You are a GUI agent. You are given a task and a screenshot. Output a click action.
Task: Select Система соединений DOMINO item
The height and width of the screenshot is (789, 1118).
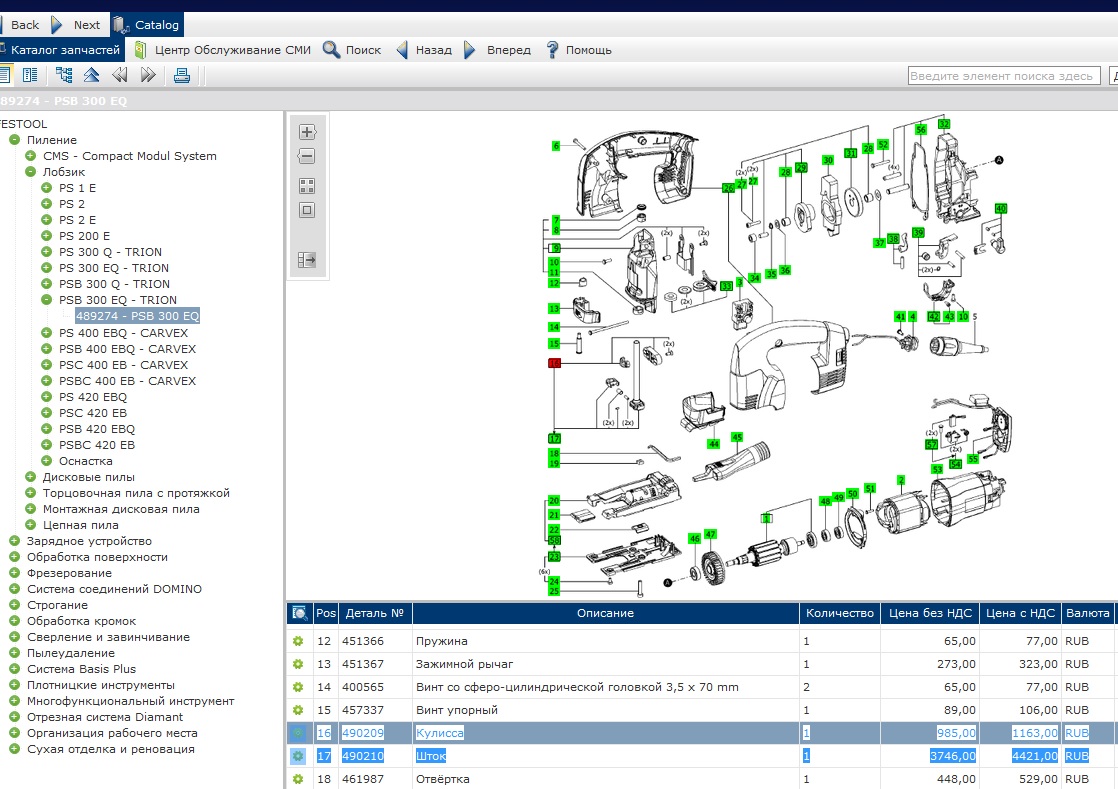(x=114, y=589)
